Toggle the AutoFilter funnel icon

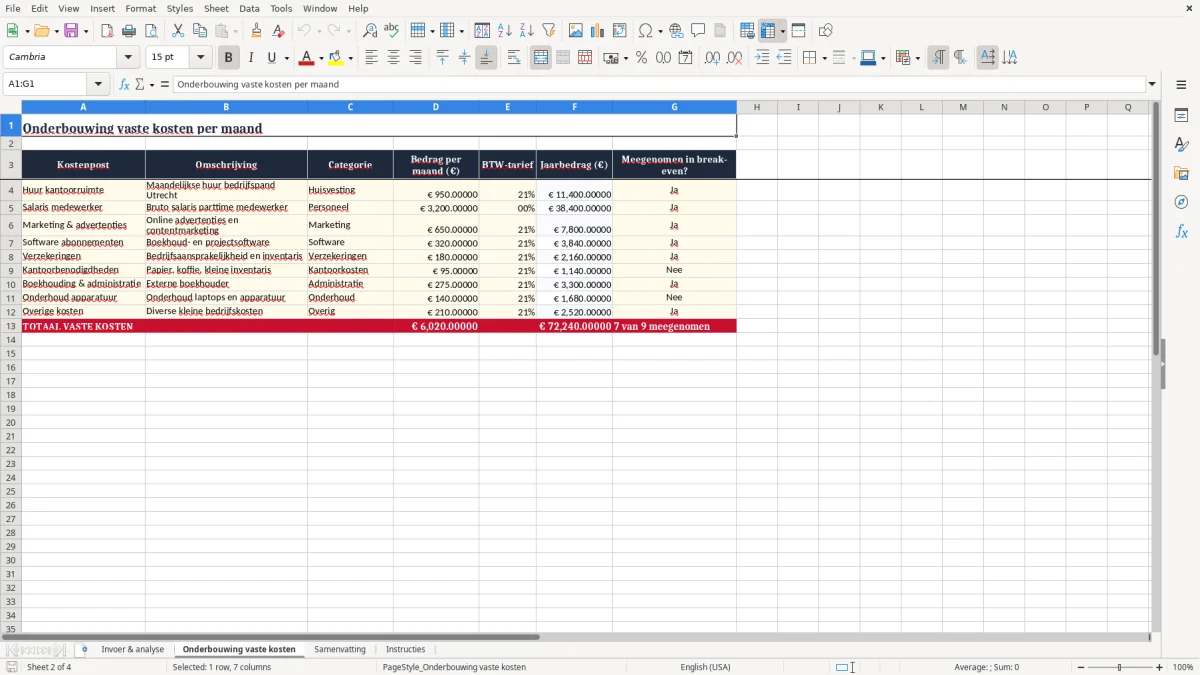coord(549,31)
